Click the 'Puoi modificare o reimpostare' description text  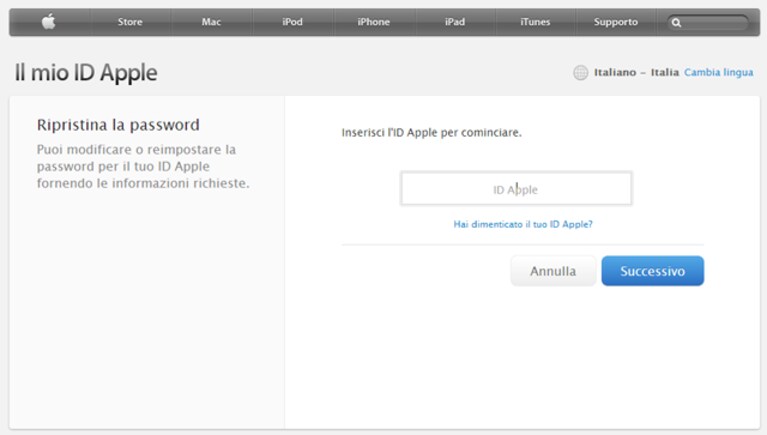143,166
